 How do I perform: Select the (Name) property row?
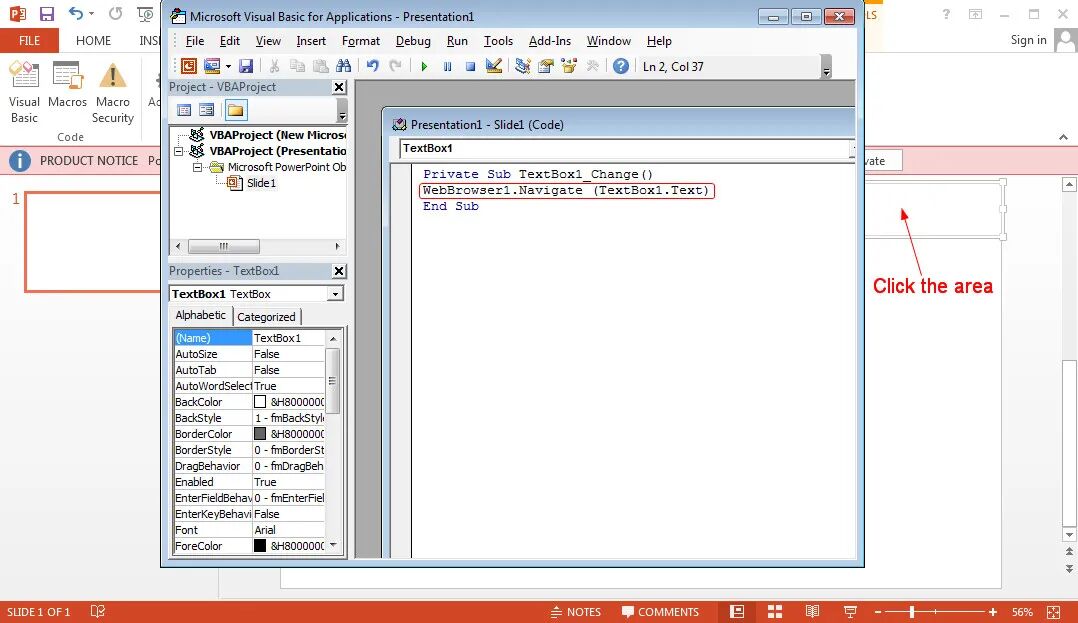click(248, 338)
